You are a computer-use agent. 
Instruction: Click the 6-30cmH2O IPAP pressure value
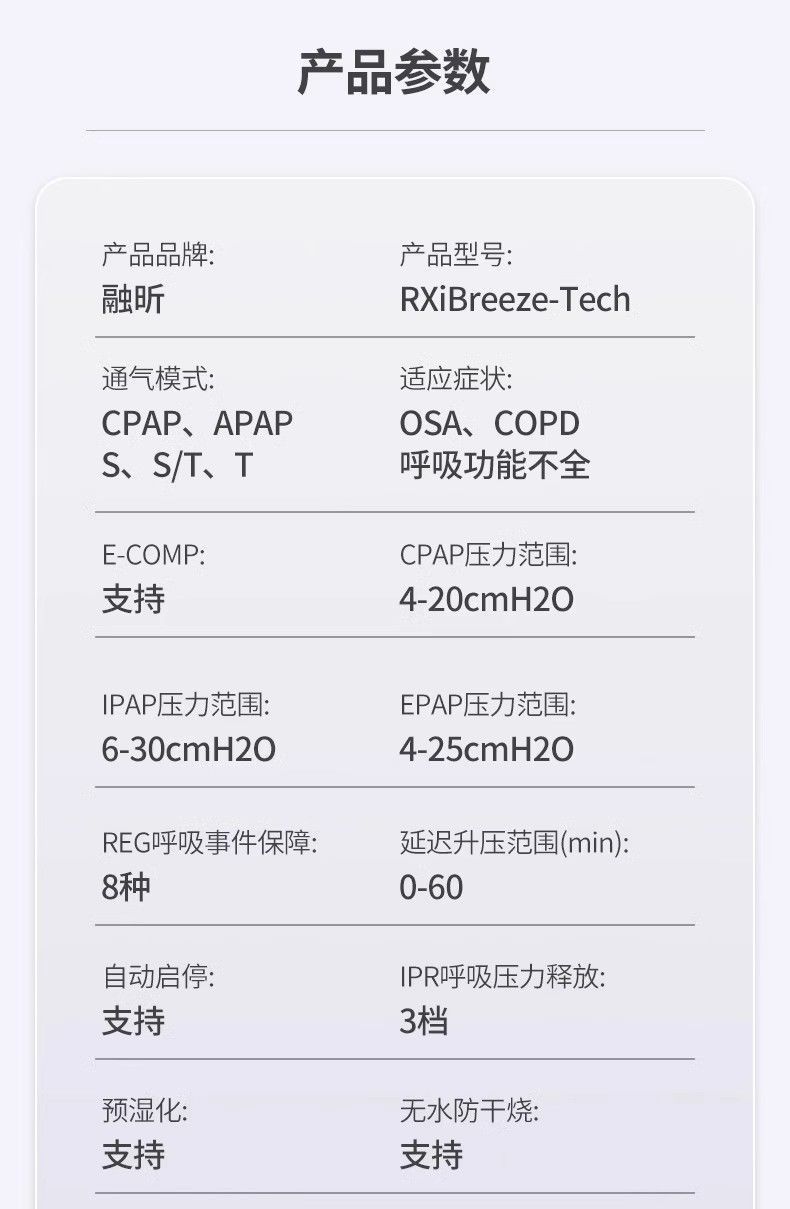pos(189,749)
